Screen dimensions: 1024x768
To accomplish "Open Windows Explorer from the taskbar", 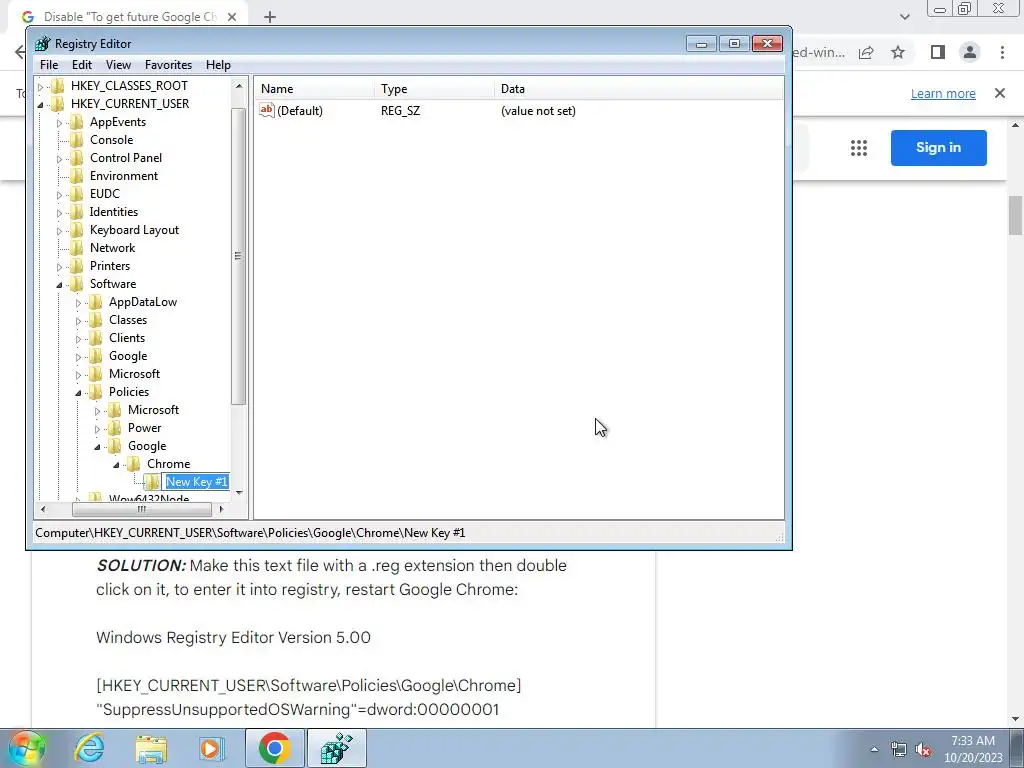I will [151, 748].
